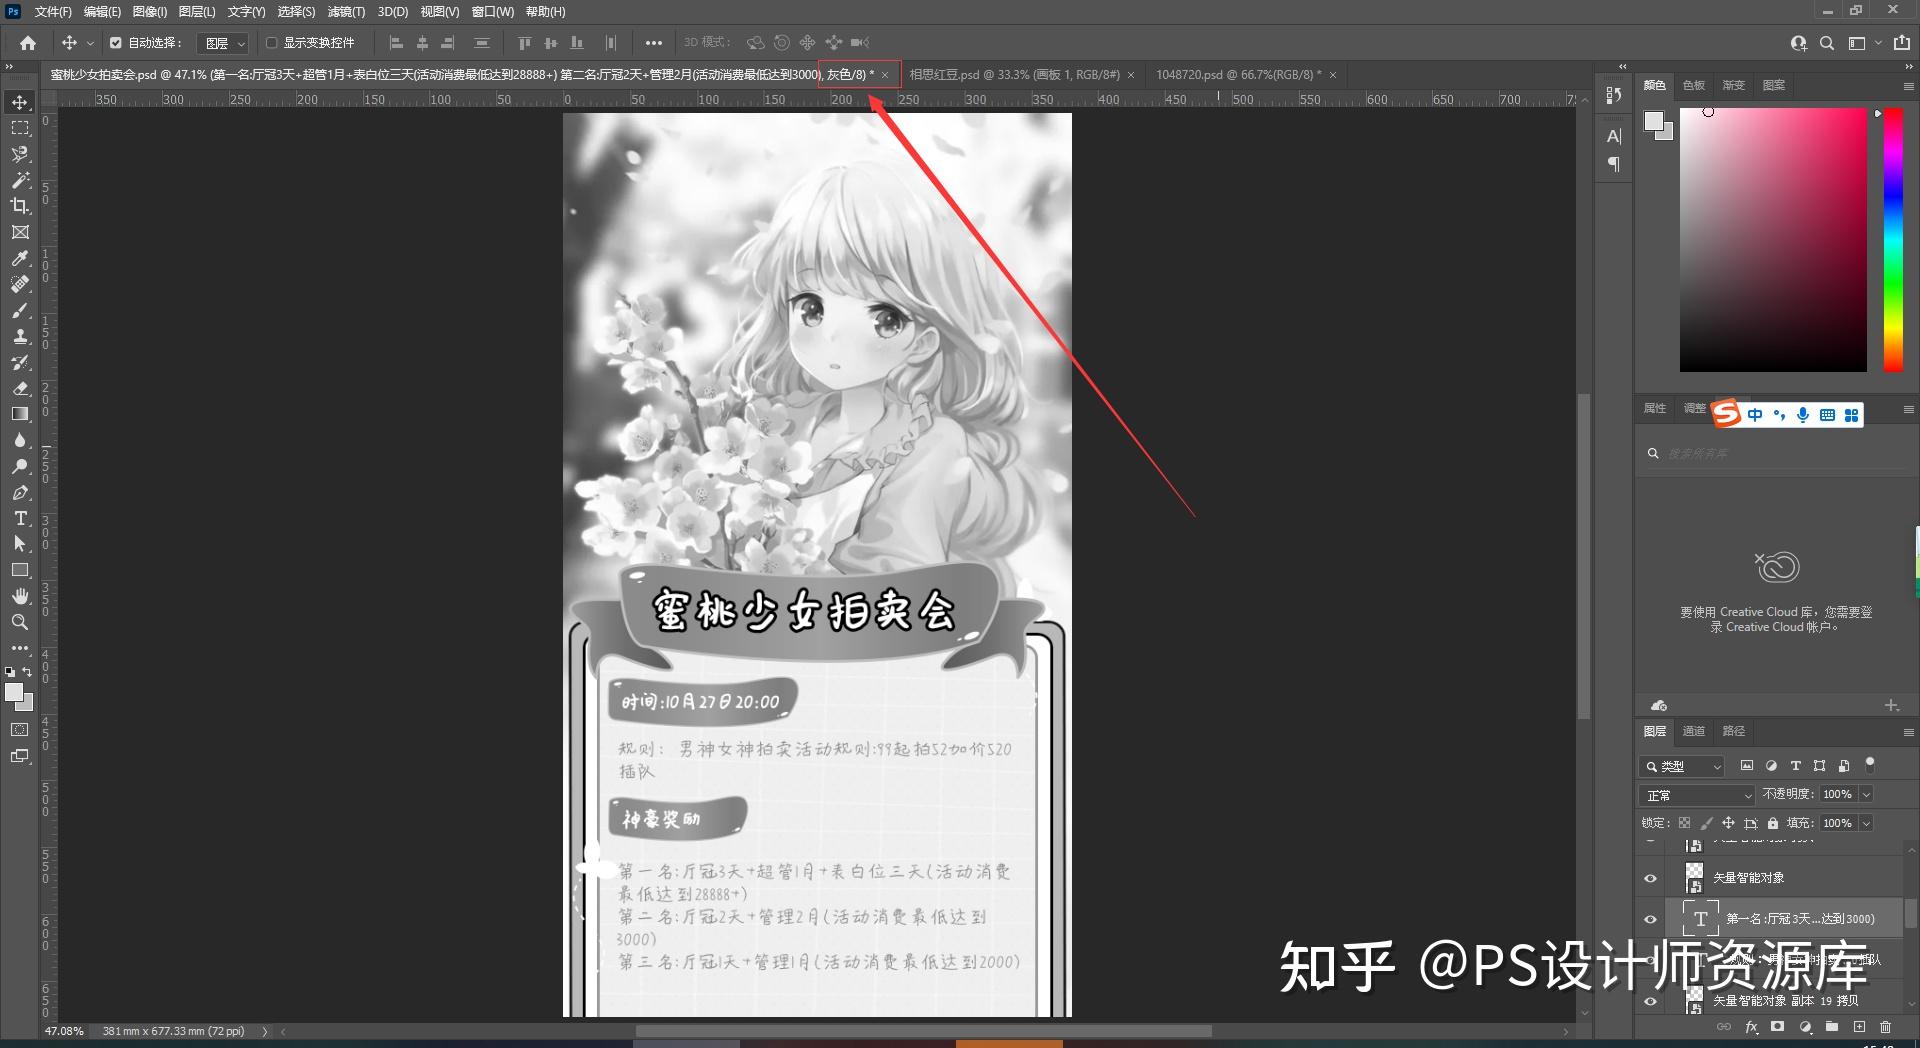1920x1048 pixels.
Task: Select the Horizontal Type tool
Action: [x=20, y=518]
